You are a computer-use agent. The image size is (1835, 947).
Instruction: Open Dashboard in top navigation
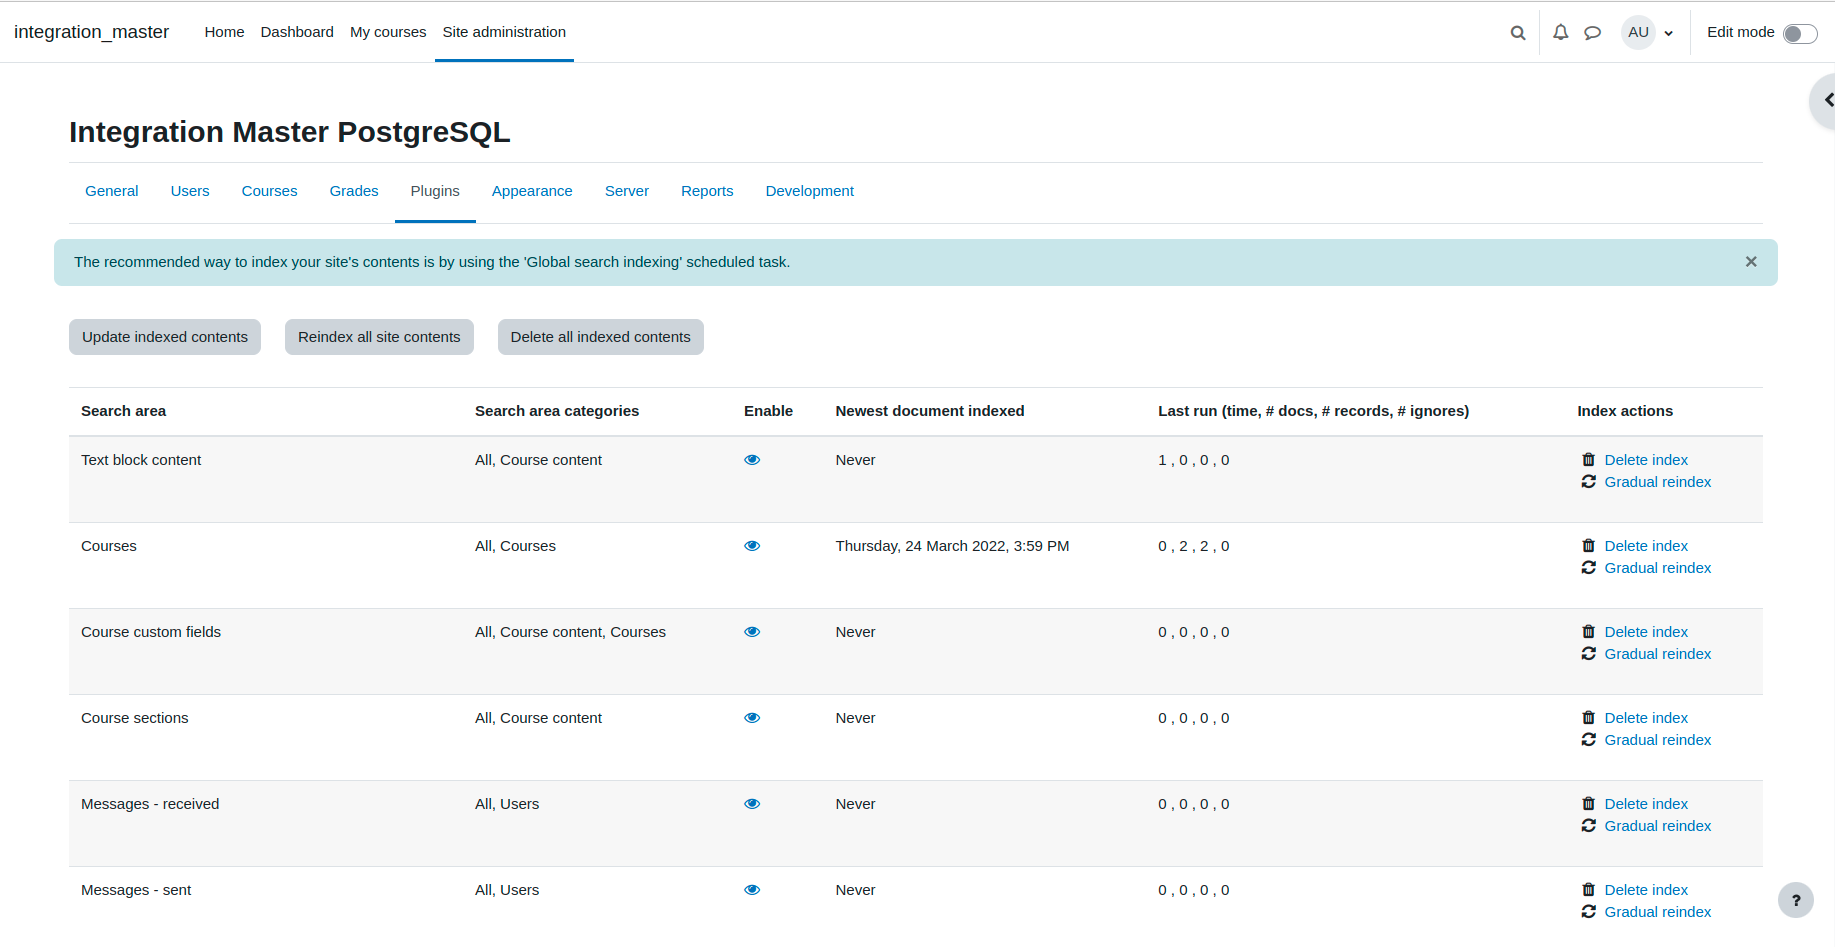297,32
